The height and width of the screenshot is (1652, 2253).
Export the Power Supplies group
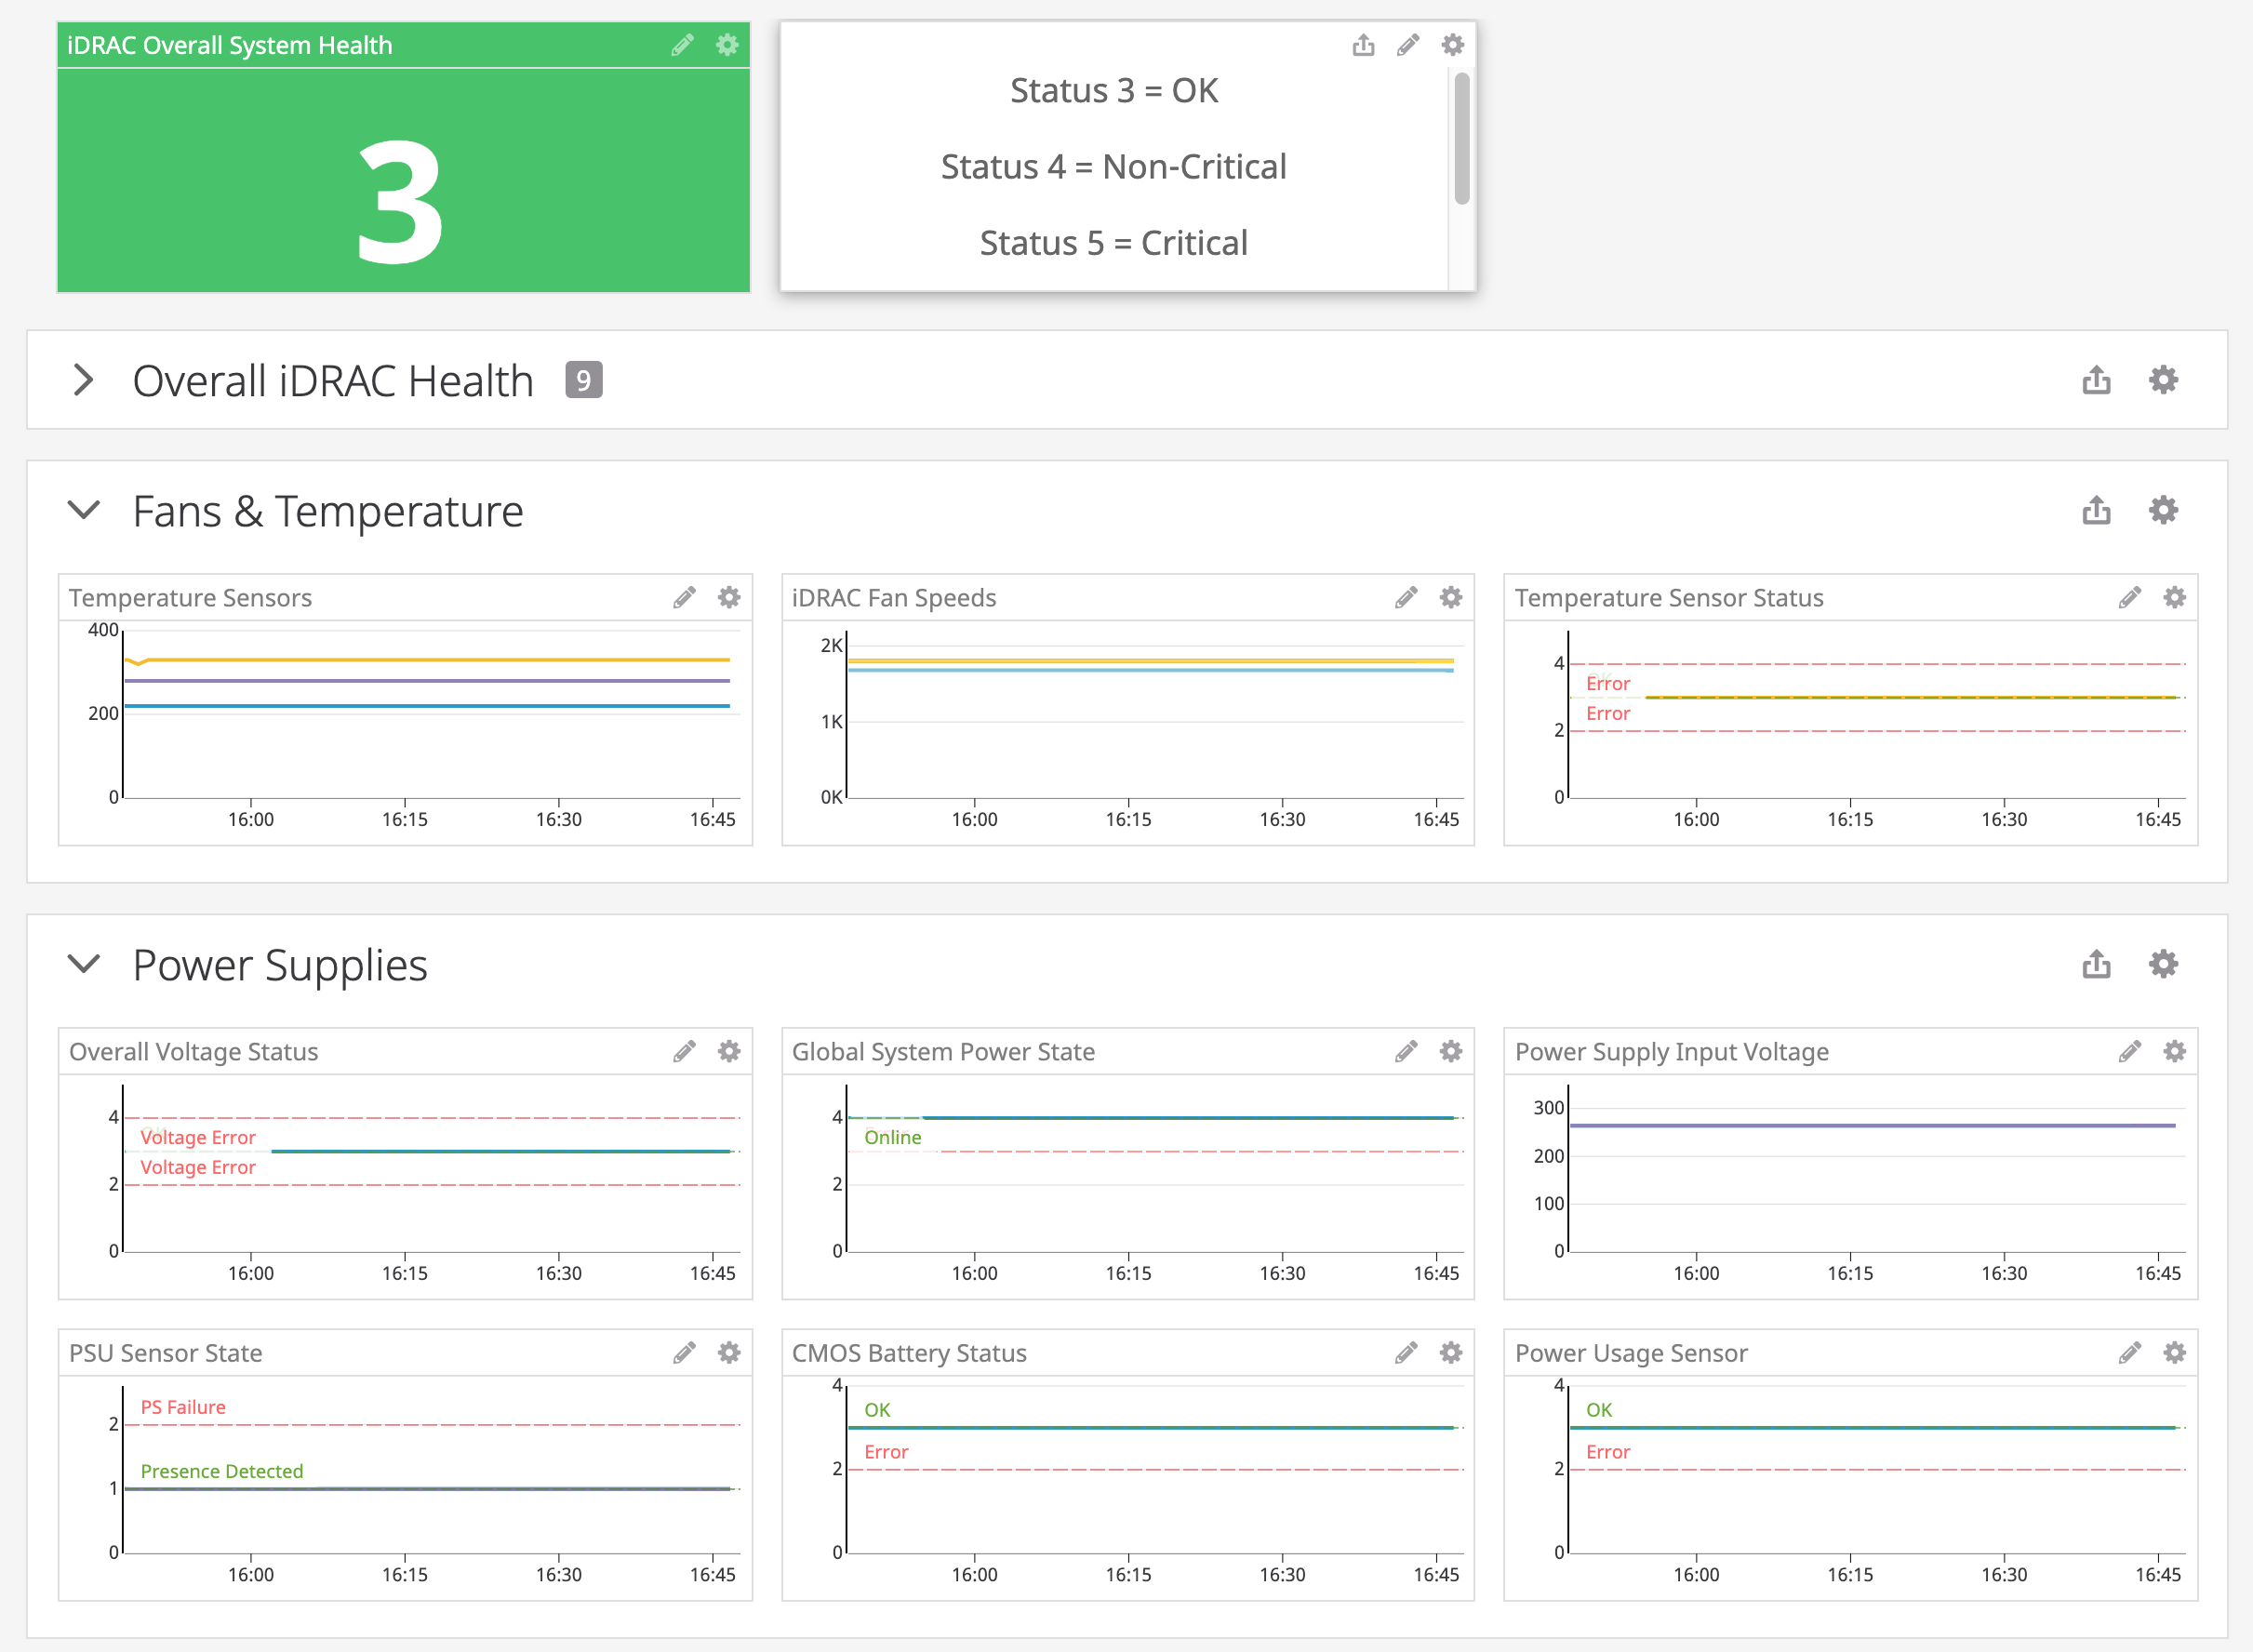[x=2097, y=964]
